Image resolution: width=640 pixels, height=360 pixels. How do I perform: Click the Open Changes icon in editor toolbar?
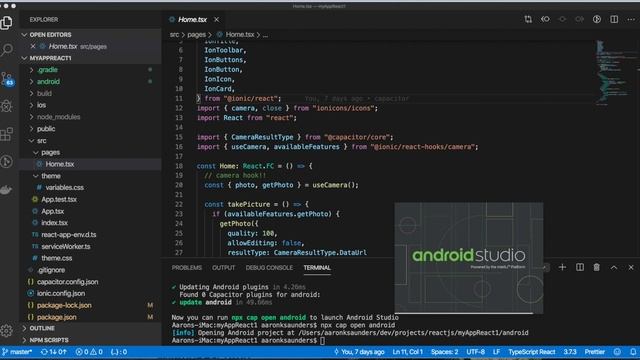point(528,19)
